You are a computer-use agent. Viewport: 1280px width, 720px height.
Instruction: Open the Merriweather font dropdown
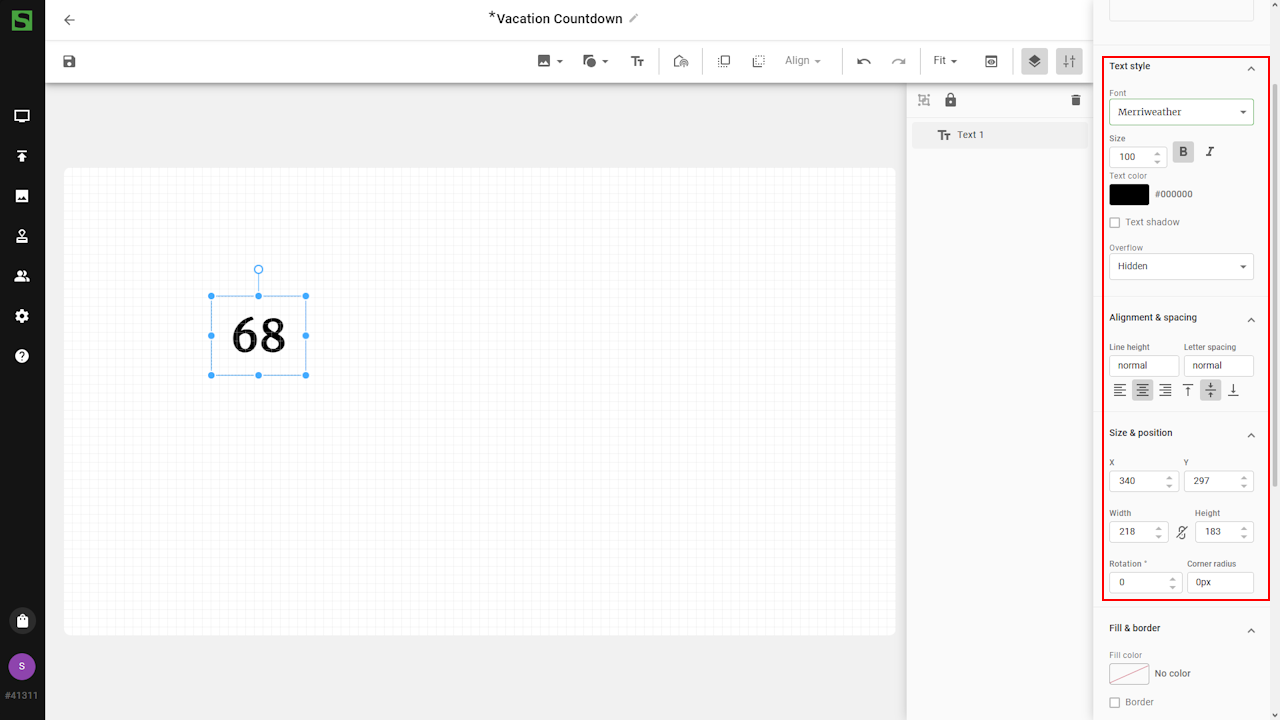(1181, 112)
